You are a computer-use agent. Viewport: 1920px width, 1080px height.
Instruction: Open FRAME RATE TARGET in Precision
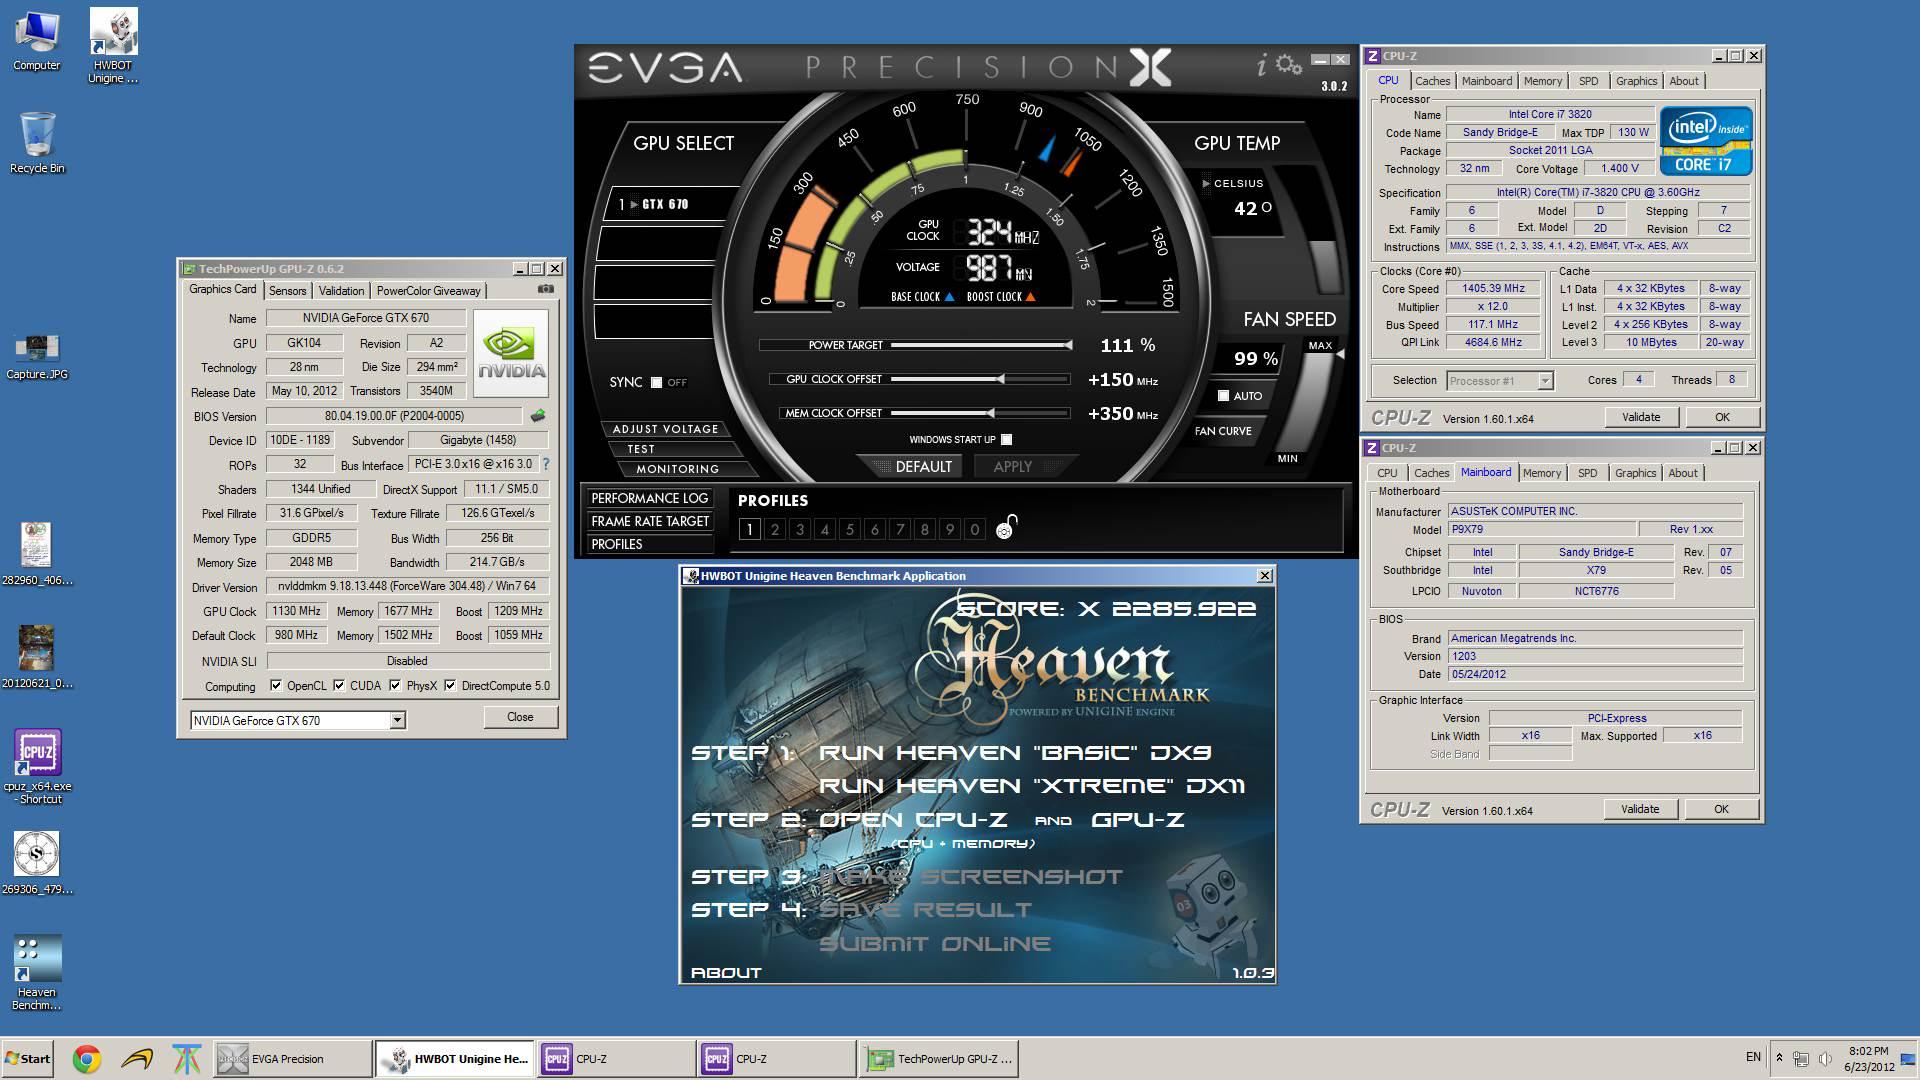pyautogui.click(x=649, y=521)
